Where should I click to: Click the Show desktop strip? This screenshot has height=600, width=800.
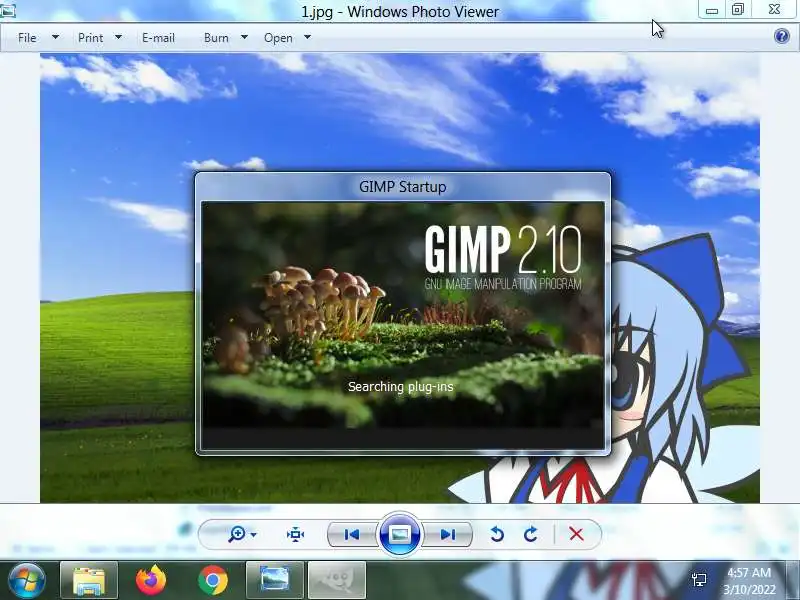793,580
